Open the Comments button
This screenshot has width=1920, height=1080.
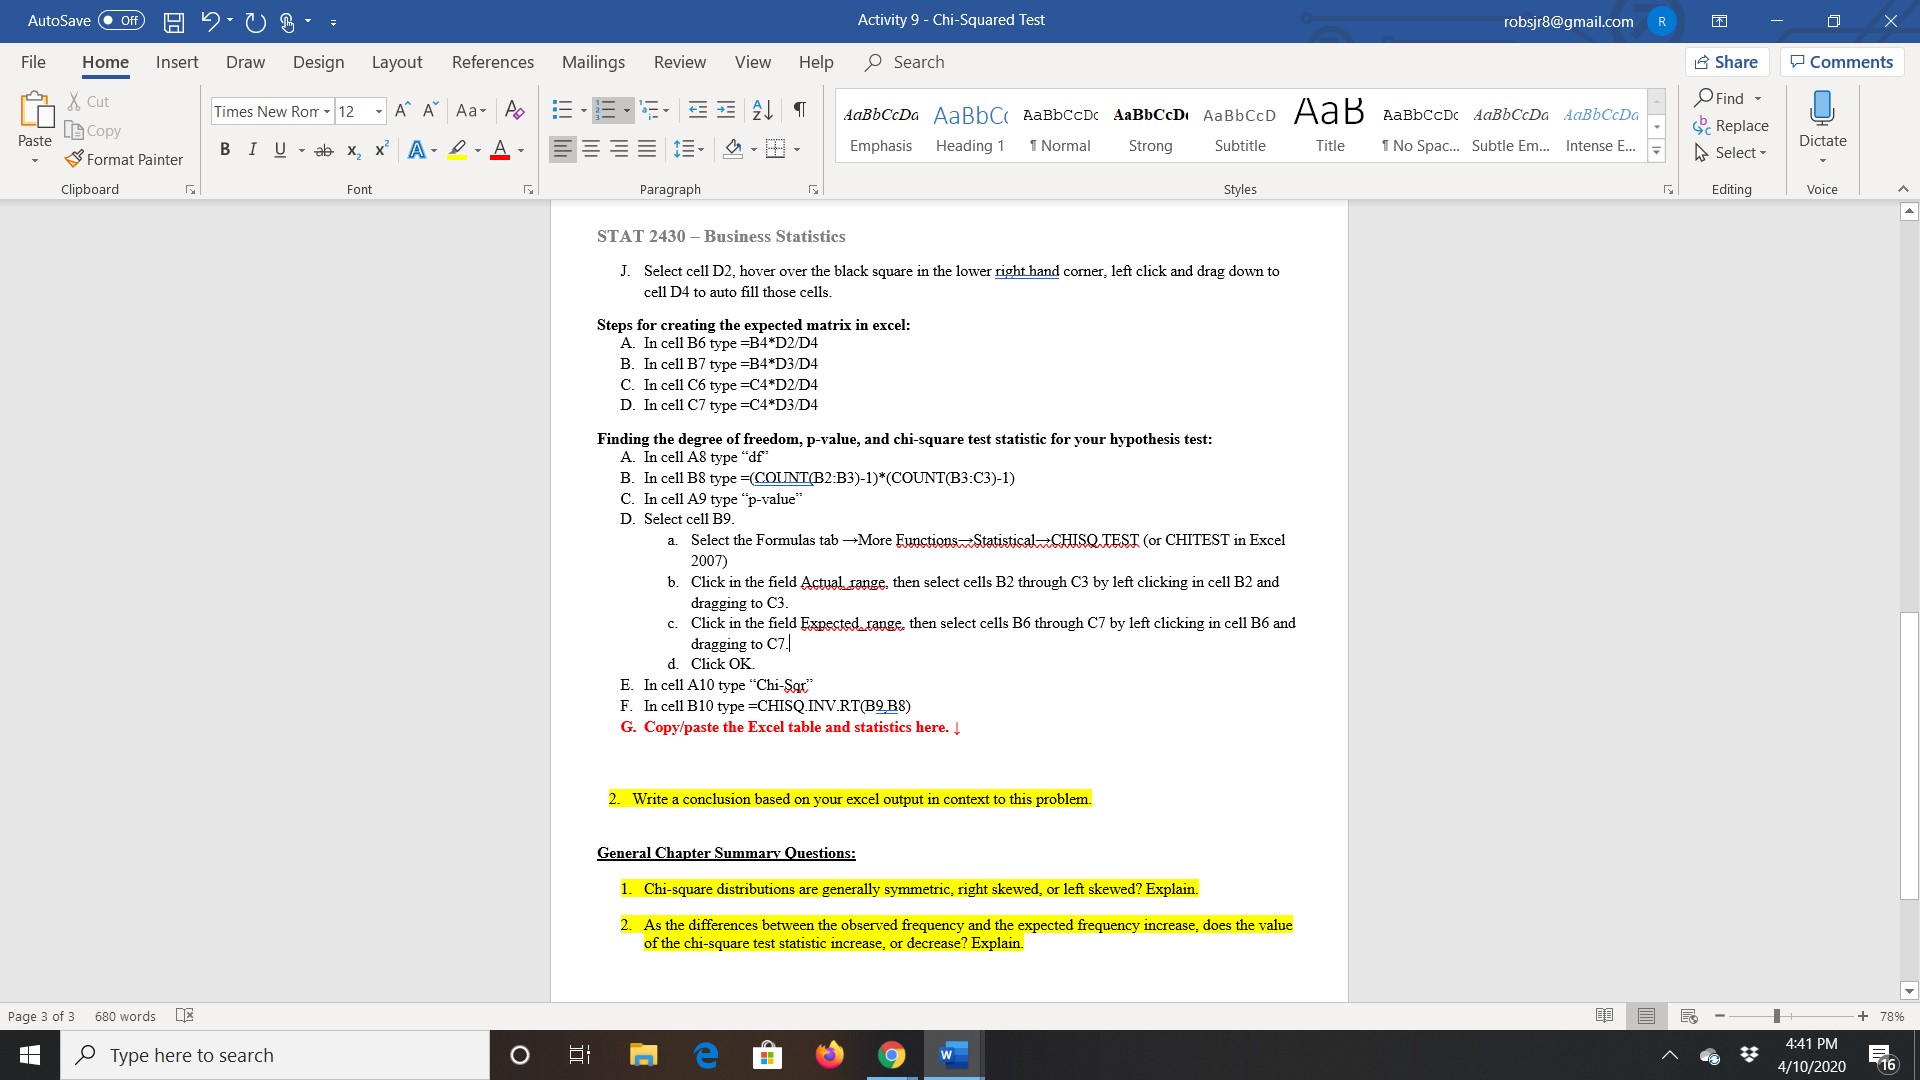[1841, 62]
